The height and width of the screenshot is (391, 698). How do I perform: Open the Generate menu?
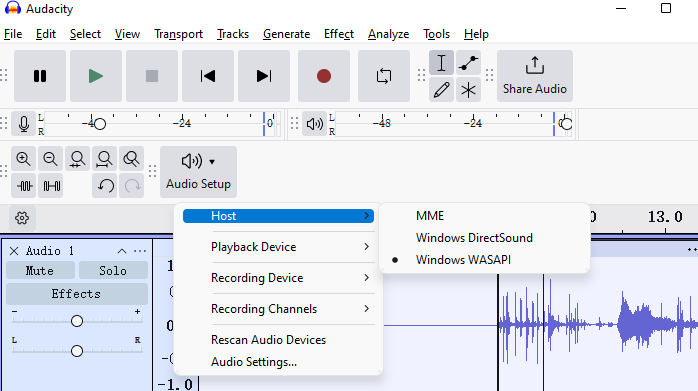click(286, 34)
